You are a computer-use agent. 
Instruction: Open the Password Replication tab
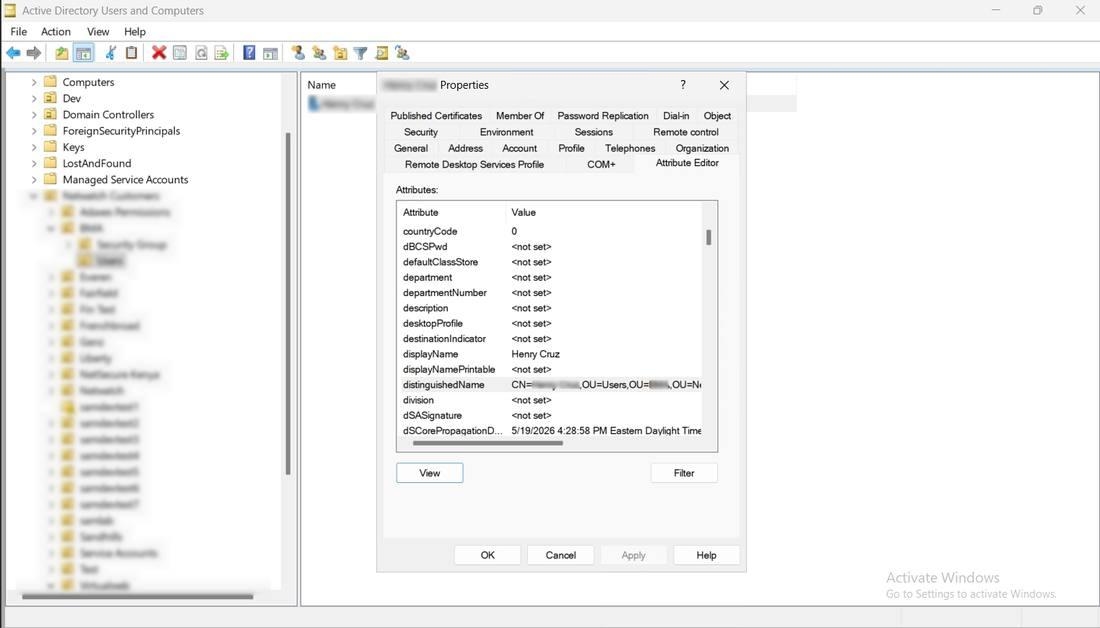tap(603, 116)
